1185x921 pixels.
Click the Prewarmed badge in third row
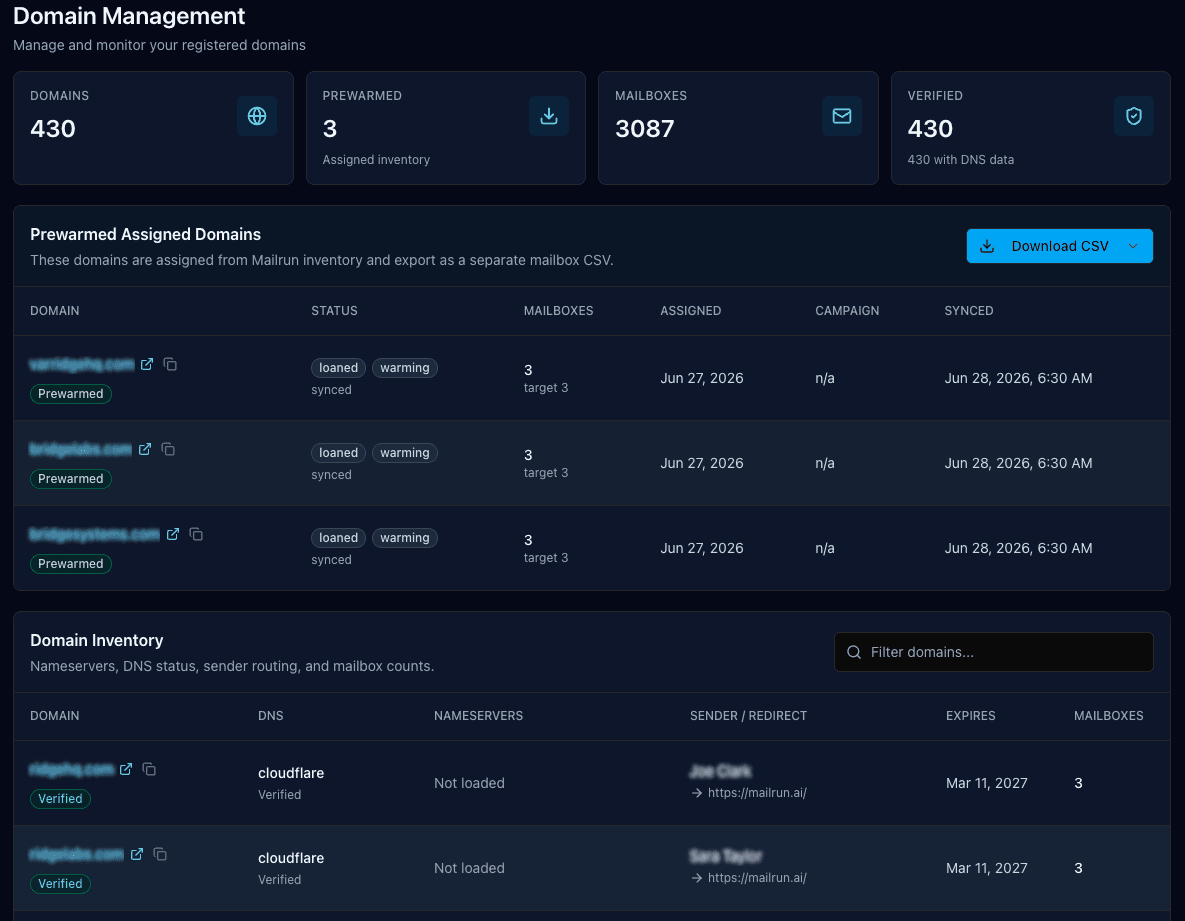coord(71,564)
